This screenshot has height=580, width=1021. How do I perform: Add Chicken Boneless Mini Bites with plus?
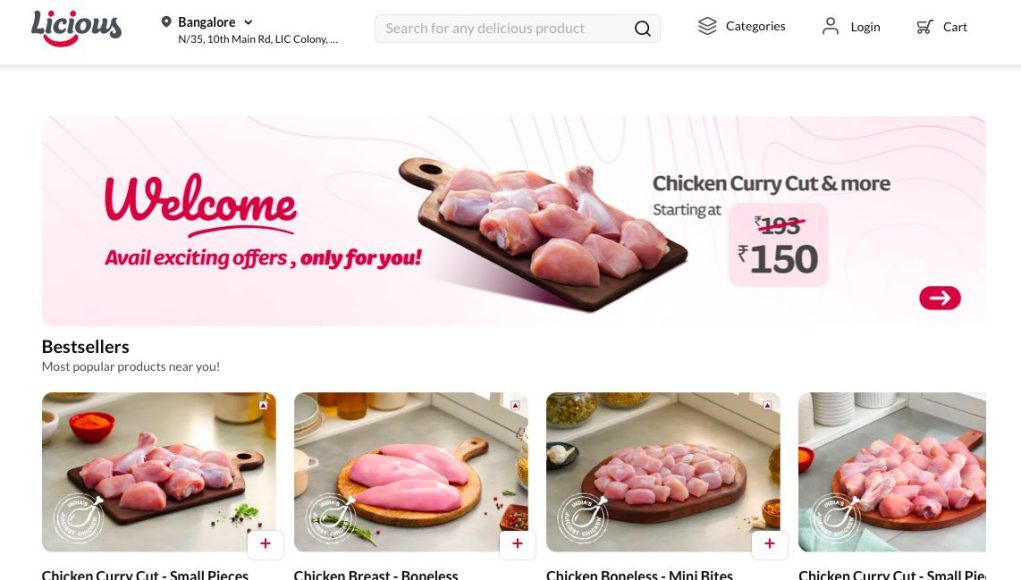click(769, 544)
